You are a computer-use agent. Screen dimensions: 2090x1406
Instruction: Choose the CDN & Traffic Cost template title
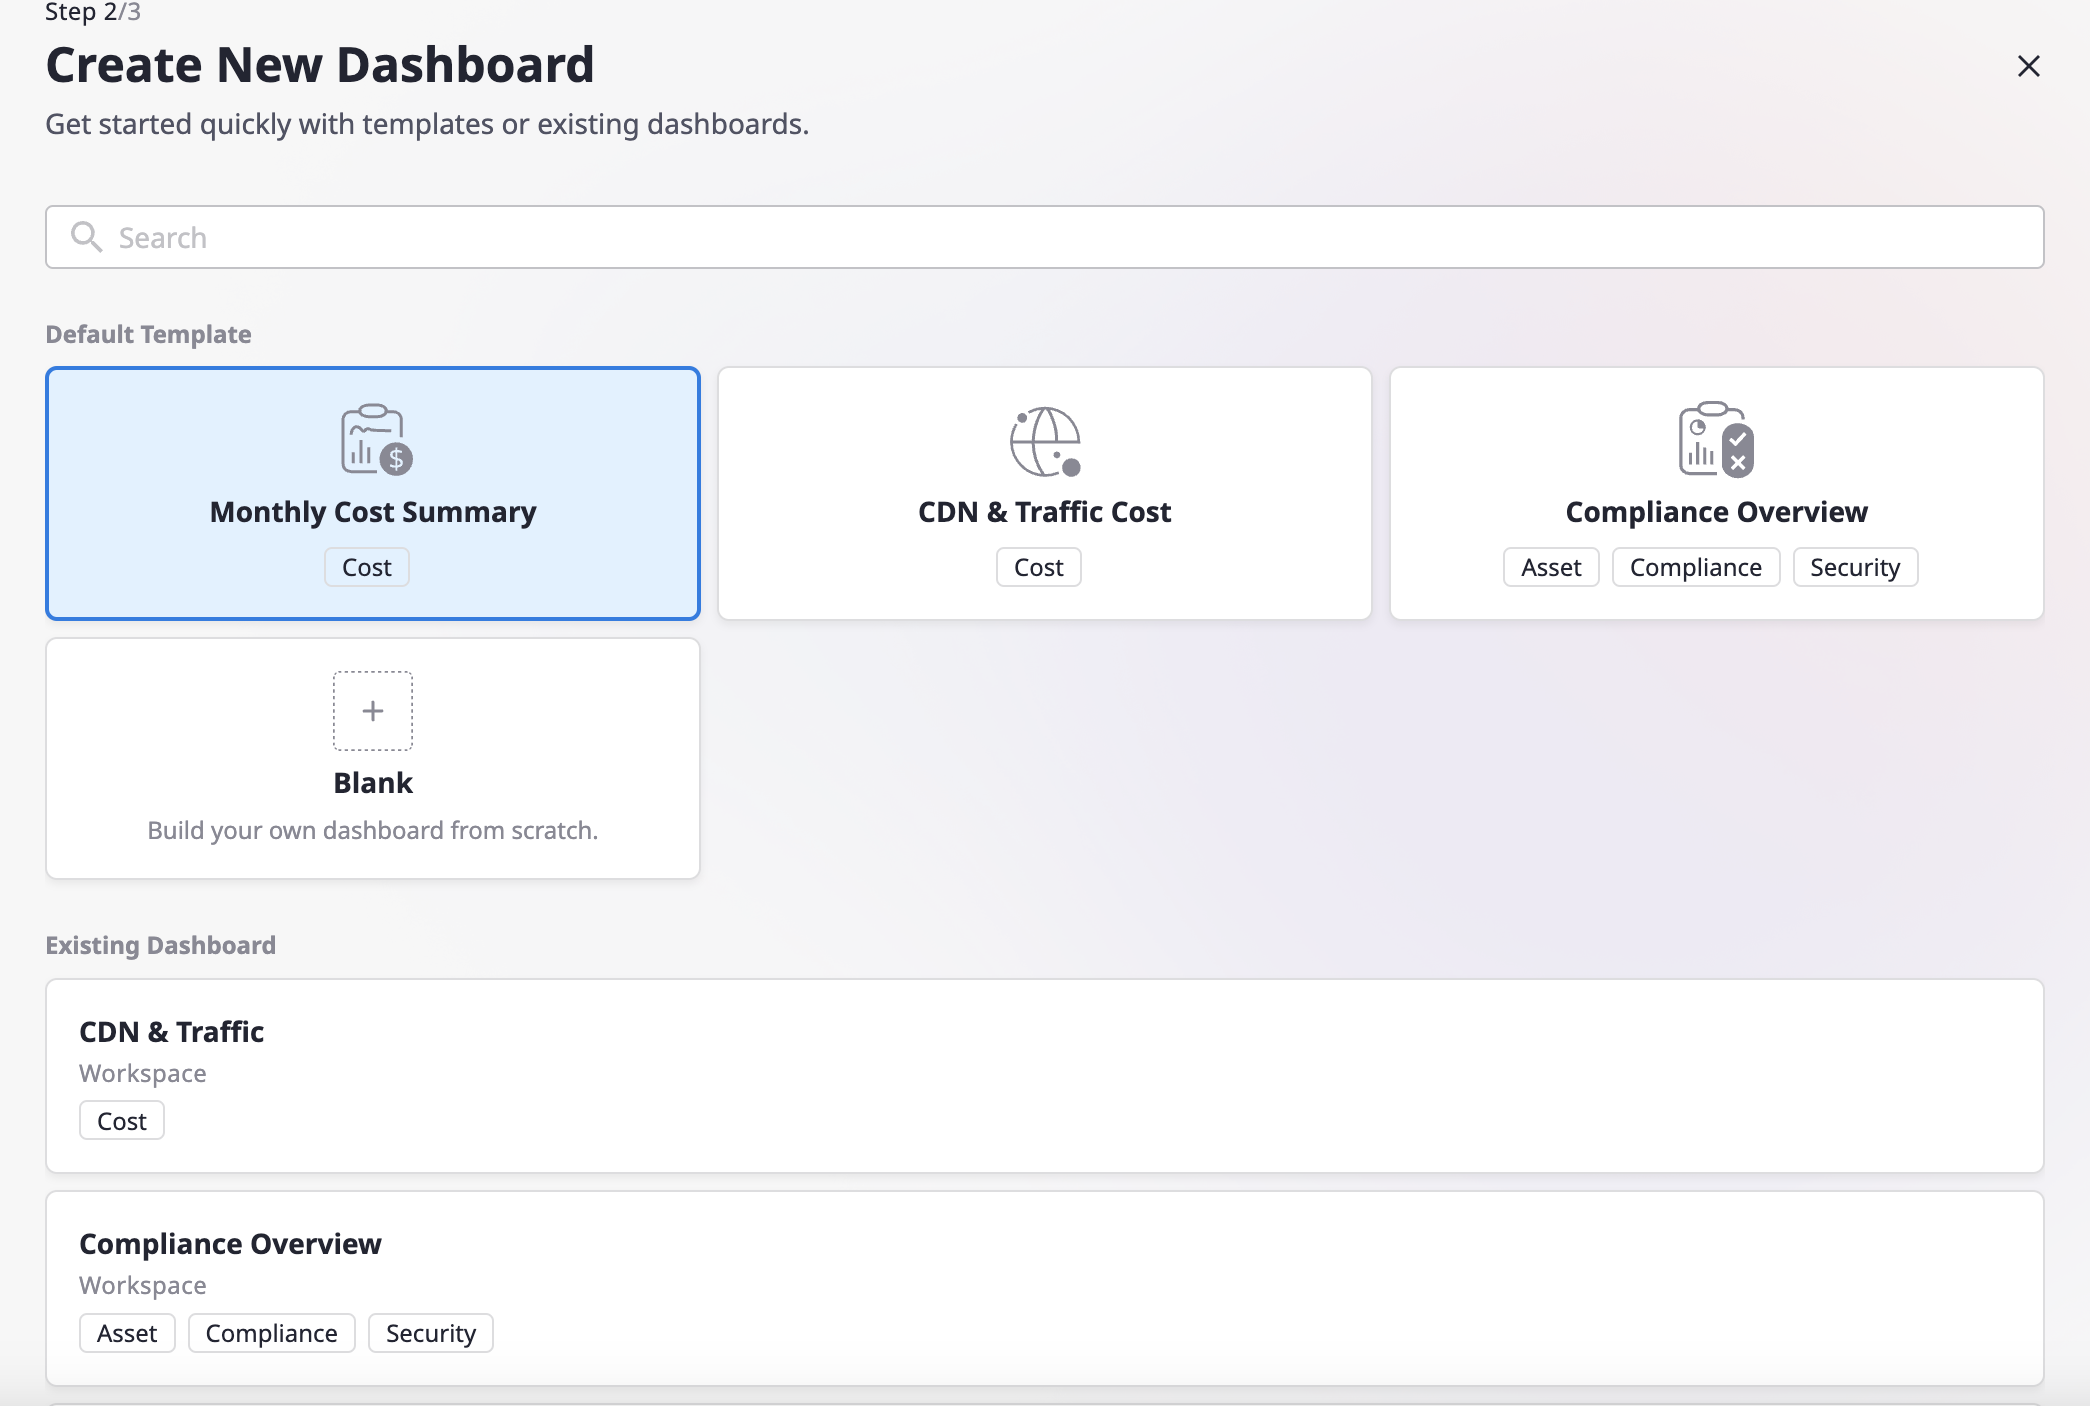tap(1044, 512)
